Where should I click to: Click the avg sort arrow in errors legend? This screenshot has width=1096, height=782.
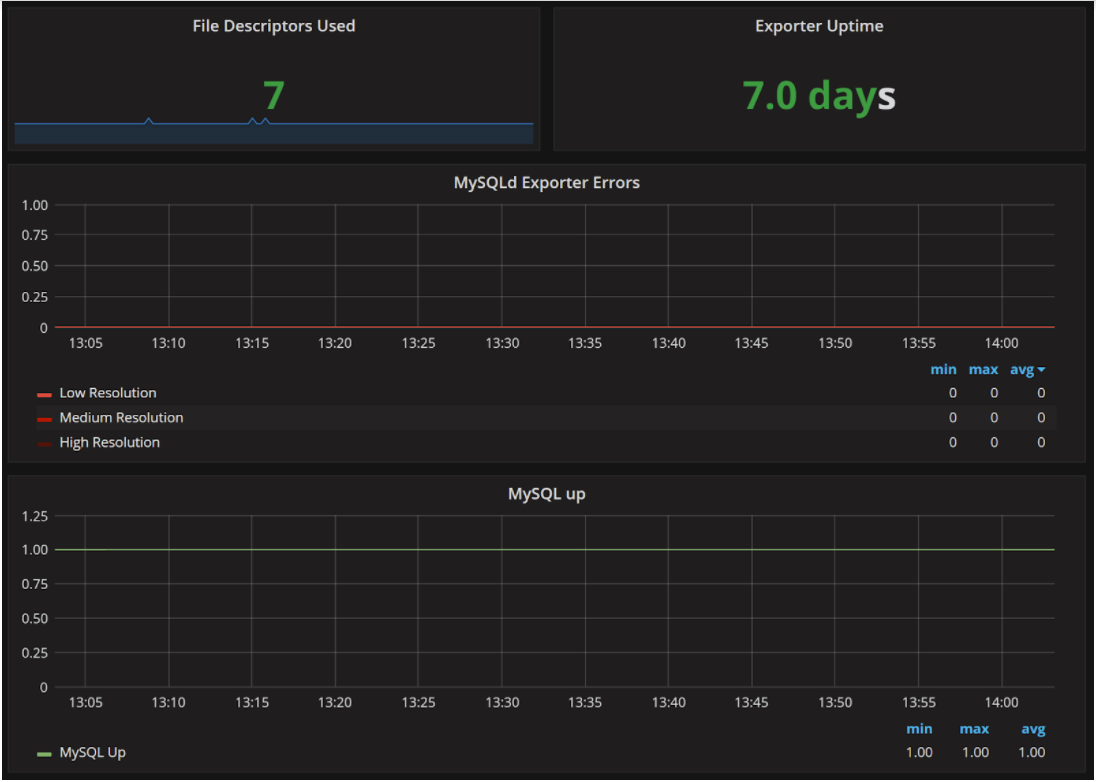tap(1041, 370)
